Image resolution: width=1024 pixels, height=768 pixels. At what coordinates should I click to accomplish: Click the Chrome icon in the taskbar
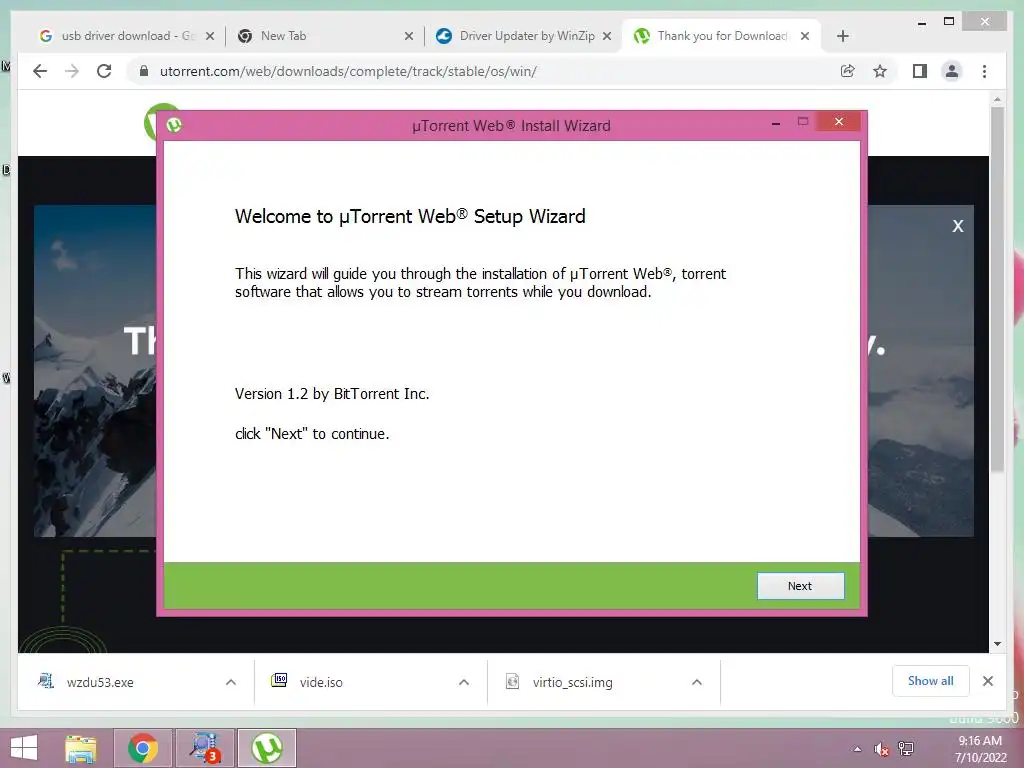click(x=143, y=748)
